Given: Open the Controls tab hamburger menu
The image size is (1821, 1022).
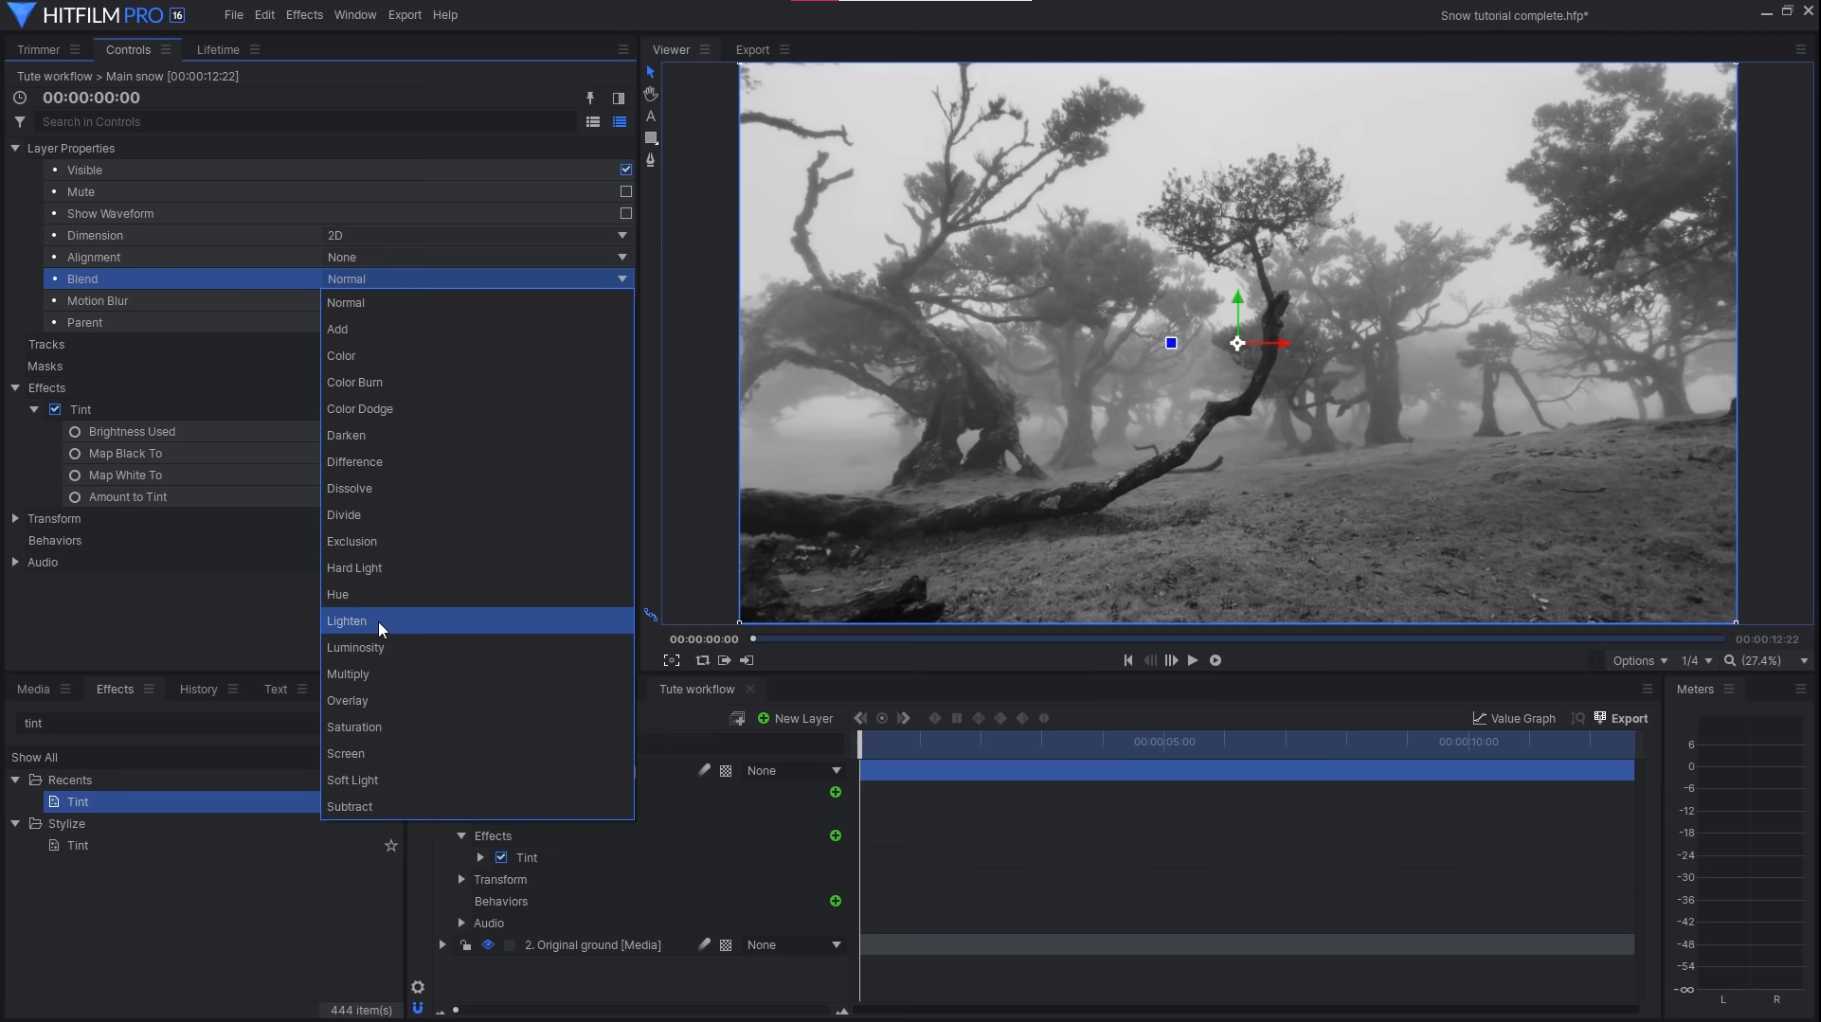Looking at the screenshot, I should coord(166,50).
